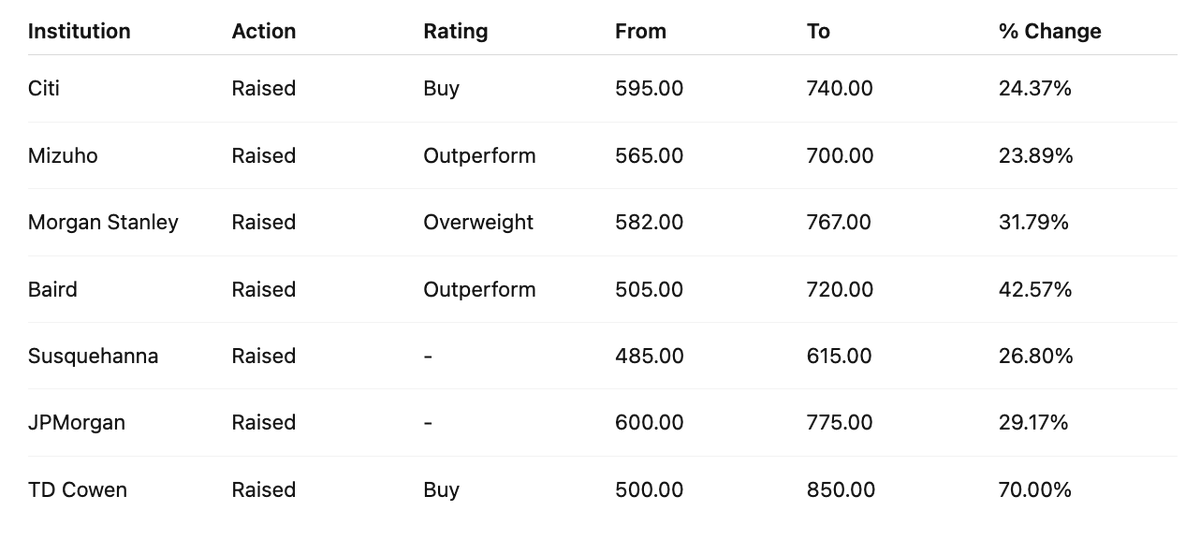This screenshot has width=1200, height=554.
Task: Select the Susquehanna institution cell
Action: point(93,356)
